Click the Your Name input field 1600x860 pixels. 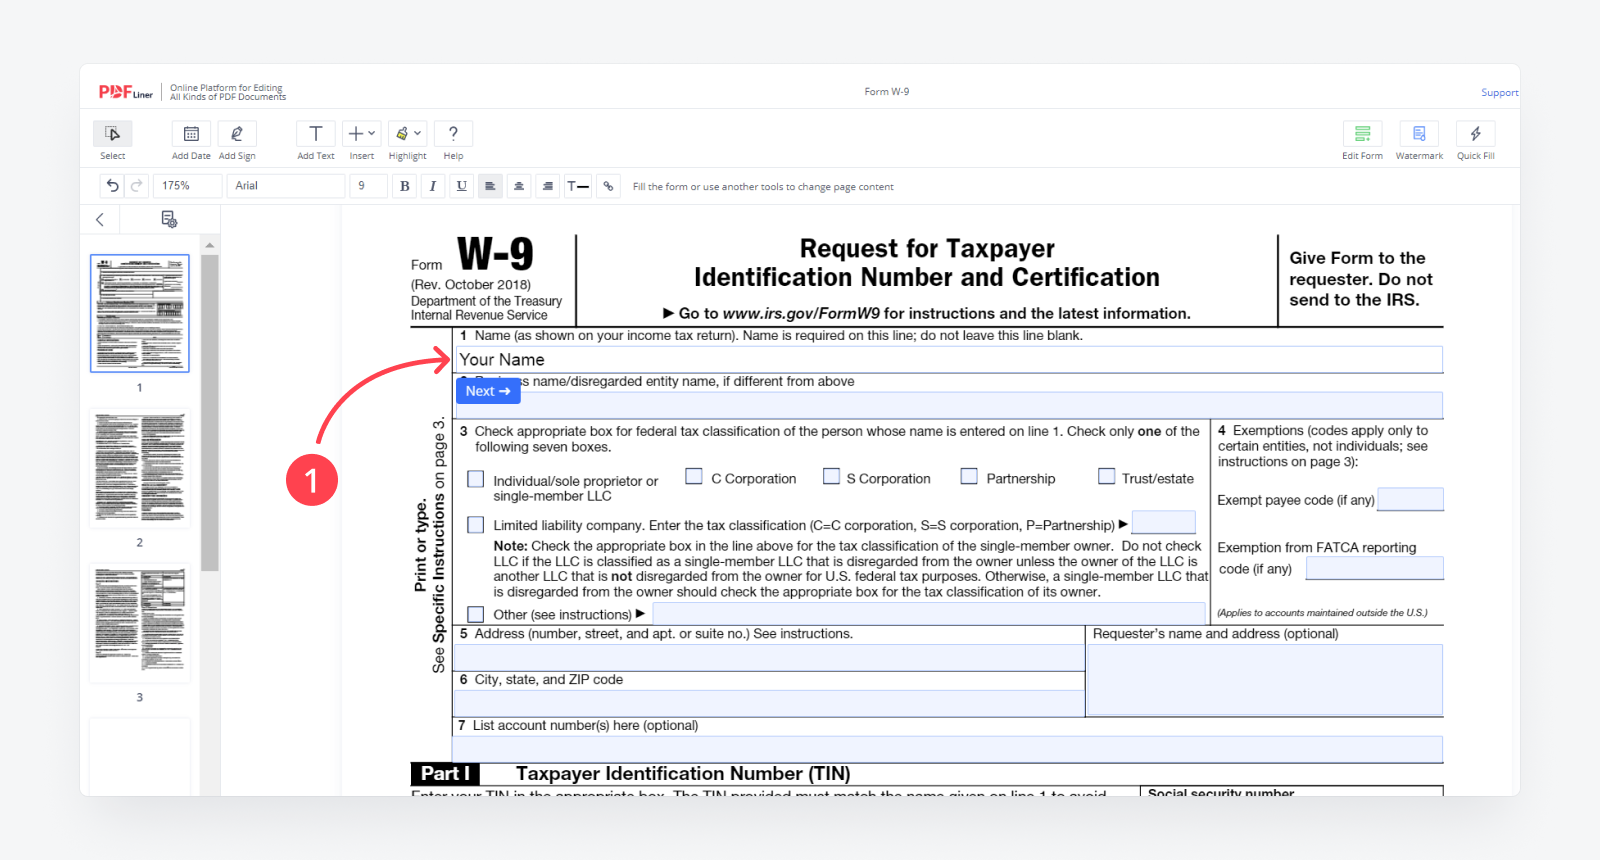tap(949, 360)
